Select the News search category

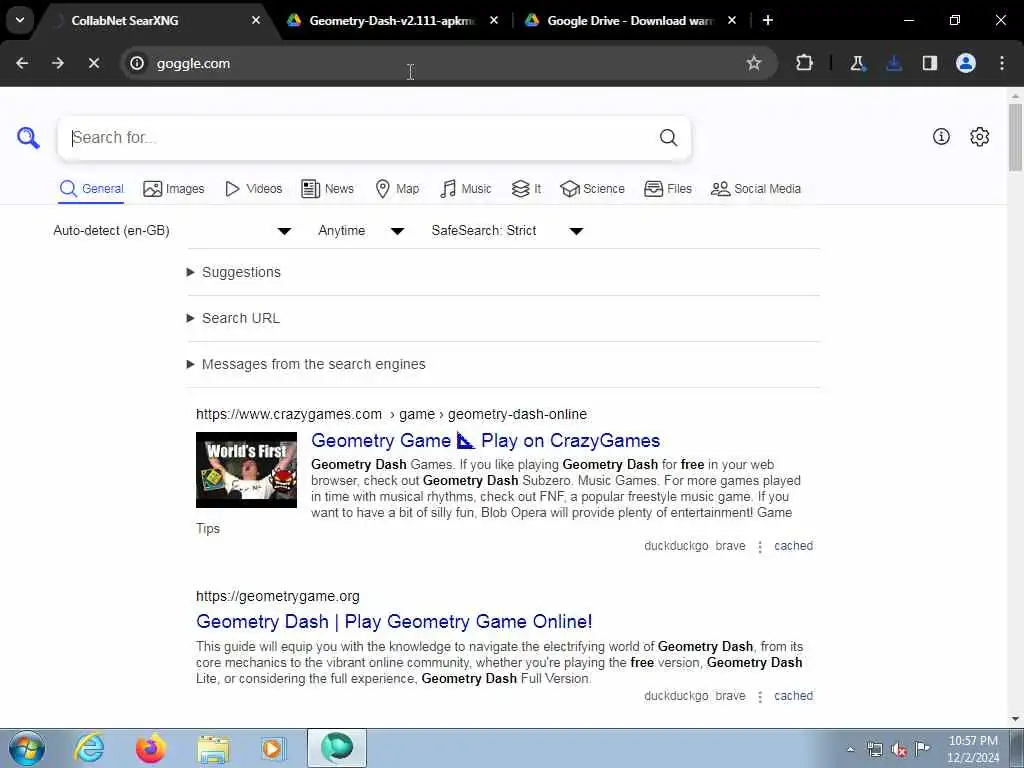327,189
